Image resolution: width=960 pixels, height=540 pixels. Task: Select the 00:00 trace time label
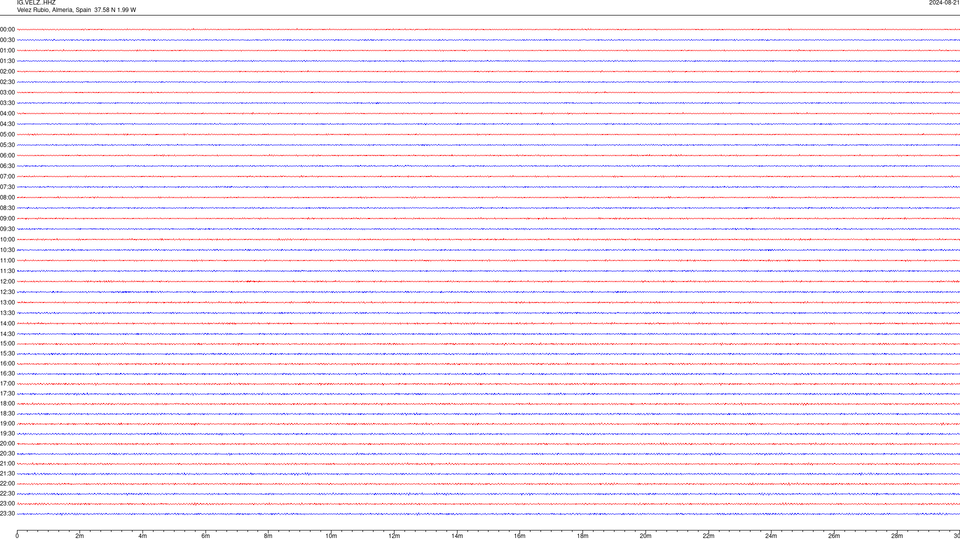tap(7, 29)
